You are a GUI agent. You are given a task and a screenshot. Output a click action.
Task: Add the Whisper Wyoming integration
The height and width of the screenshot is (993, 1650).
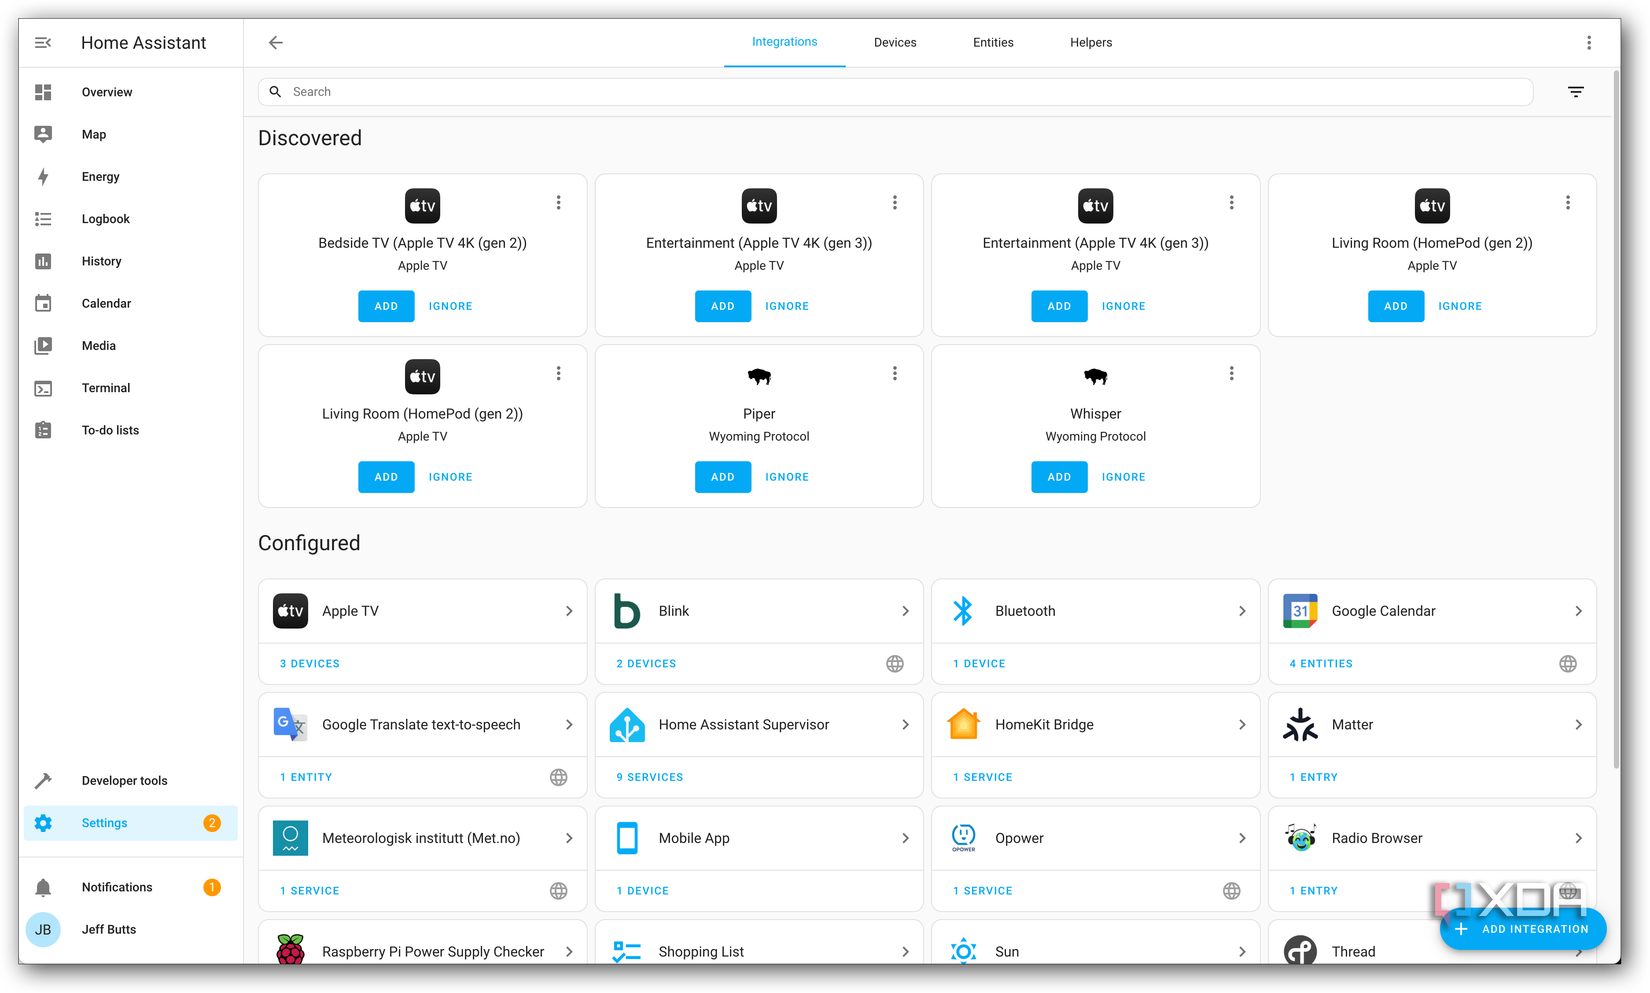click(x=1059, y=477)
